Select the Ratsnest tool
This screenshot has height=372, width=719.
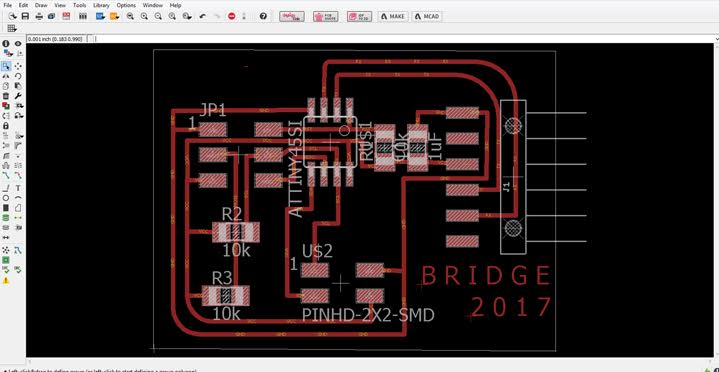[x=6, y=250]
